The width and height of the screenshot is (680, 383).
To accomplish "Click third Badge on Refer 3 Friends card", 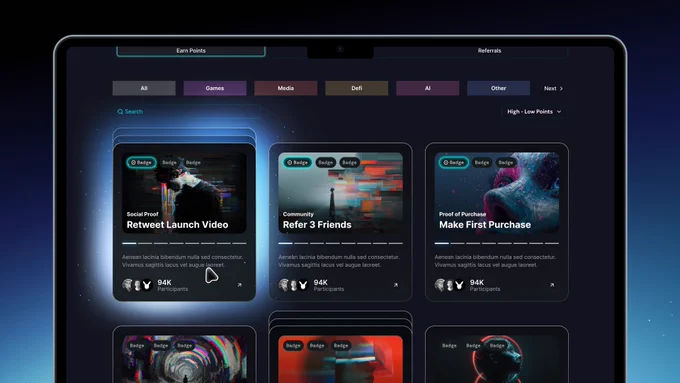I will 349,163.
